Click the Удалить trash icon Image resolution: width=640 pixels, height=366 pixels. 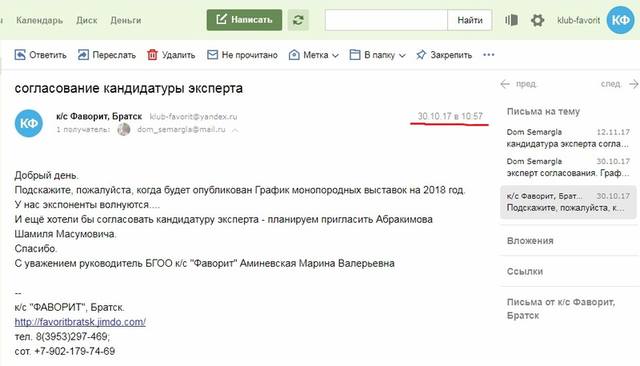[x=152, y=55]
